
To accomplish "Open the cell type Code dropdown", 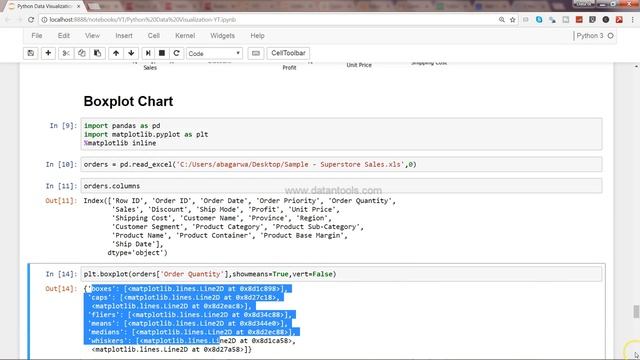I will (214, 53).
